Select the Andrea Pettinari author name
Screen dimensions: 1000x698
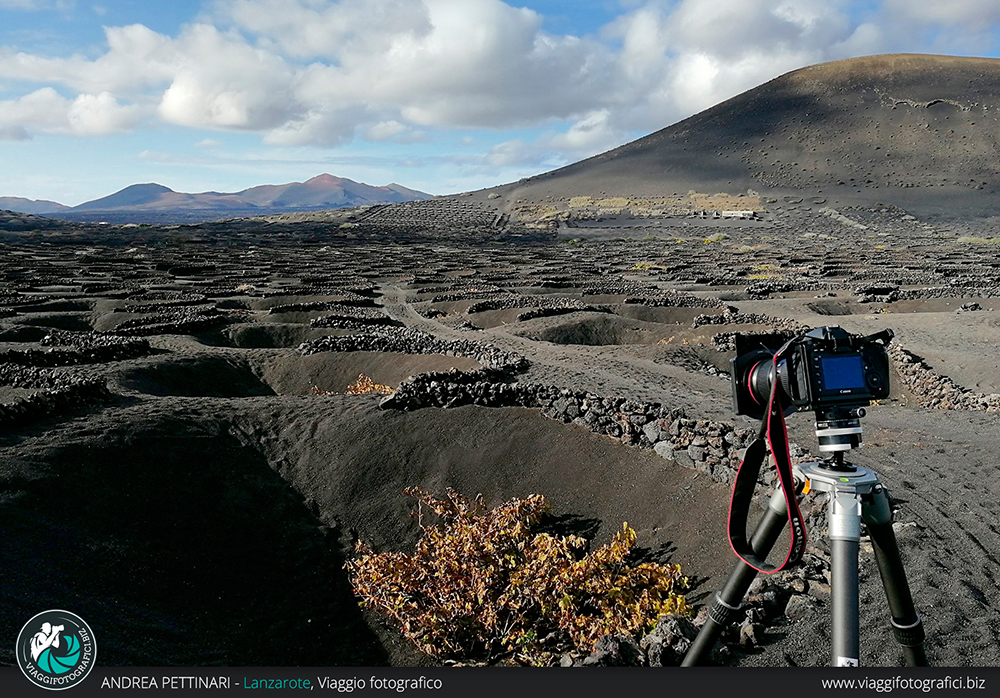click(166, 683)
